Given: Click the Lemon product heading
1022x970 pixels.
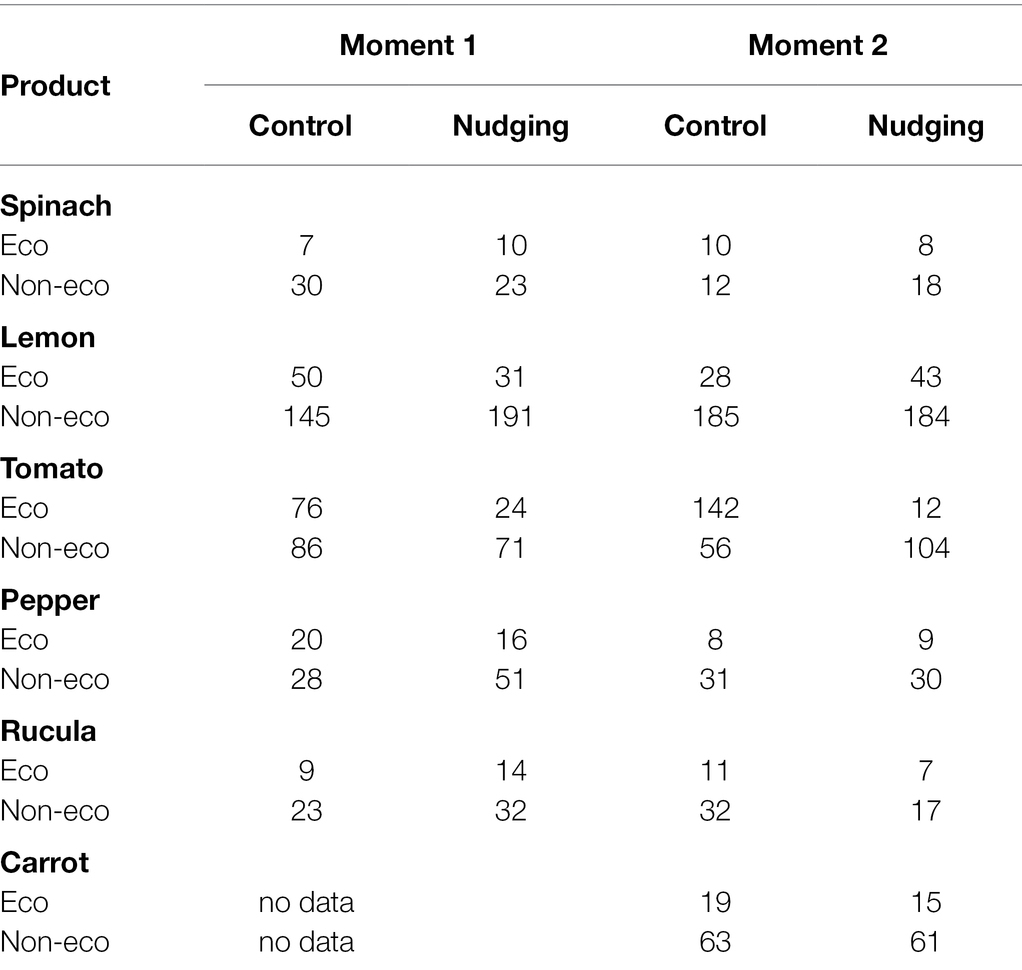Looking at the screenshot, I should tap(48, 337).
